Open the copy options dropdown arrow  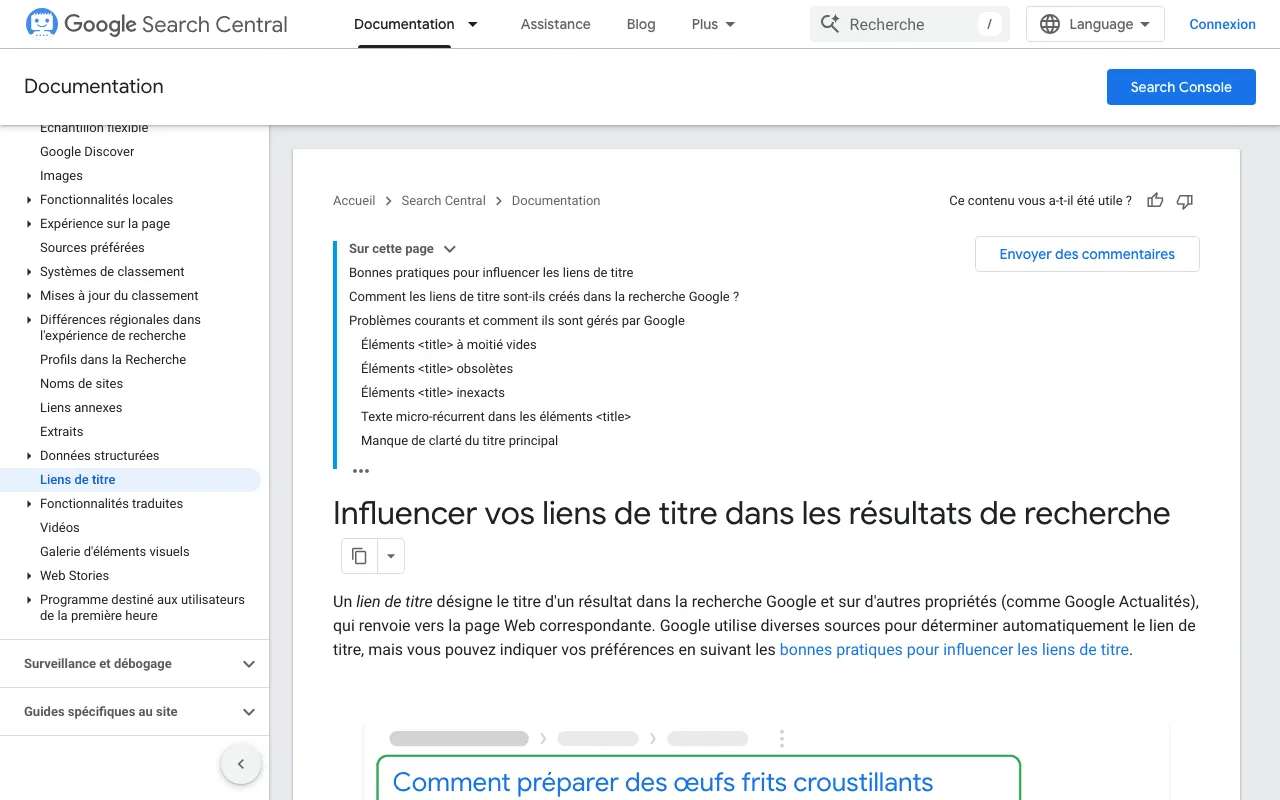[391, 556]
